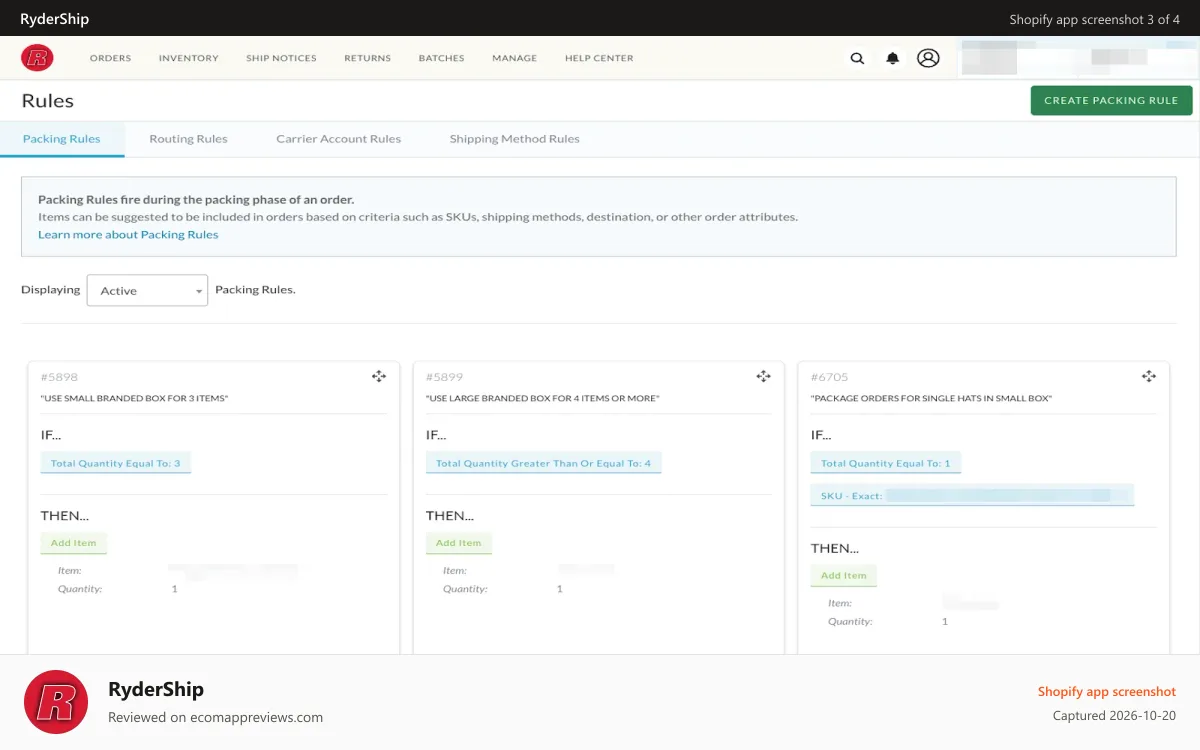The image size is (1200, 750).
Task: Select the Packing Rules tab
Action: (x=62, y=139)
